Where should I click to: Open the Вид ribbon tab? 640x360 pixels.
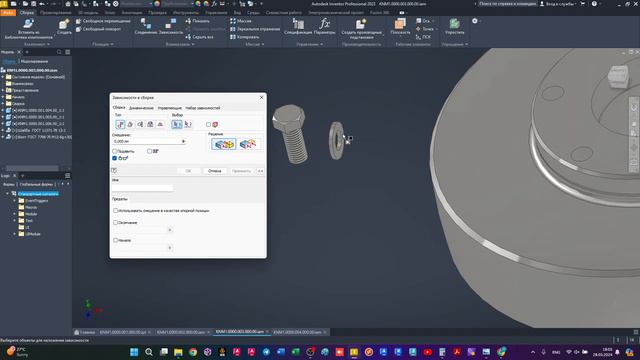[x=237, y=13]
